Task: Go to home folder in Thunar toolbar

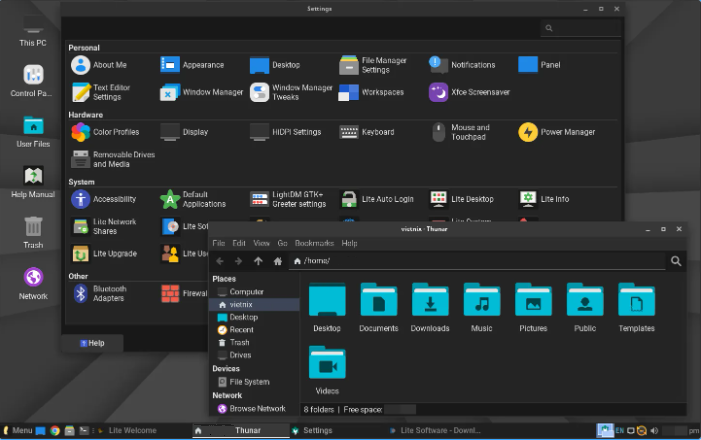Action: [278, 261]
